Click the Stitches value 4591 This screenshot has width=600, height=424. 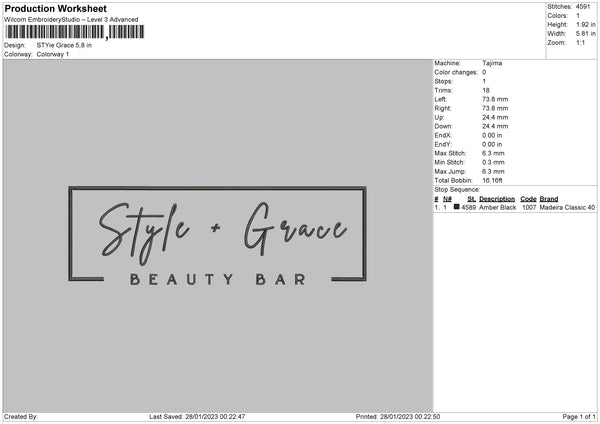tap(583, 7)
